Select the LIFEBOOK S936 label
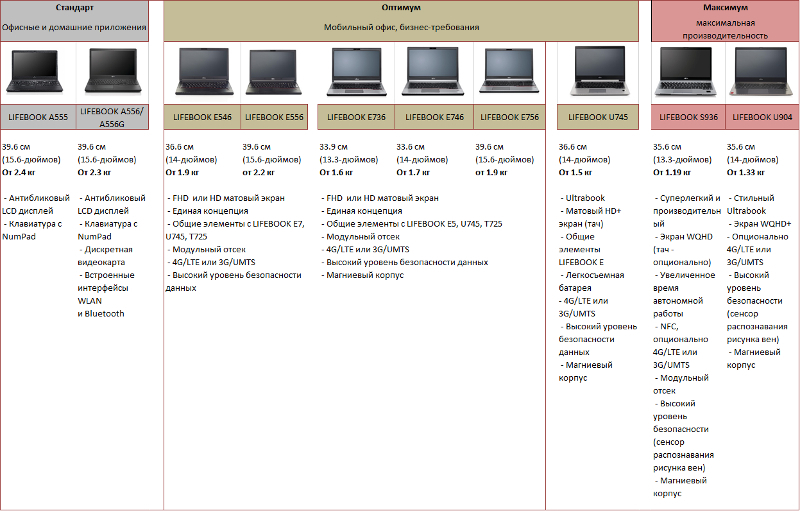Image resolution: width=800 pixels, height=511 pixels. click(x=688, y=117)
